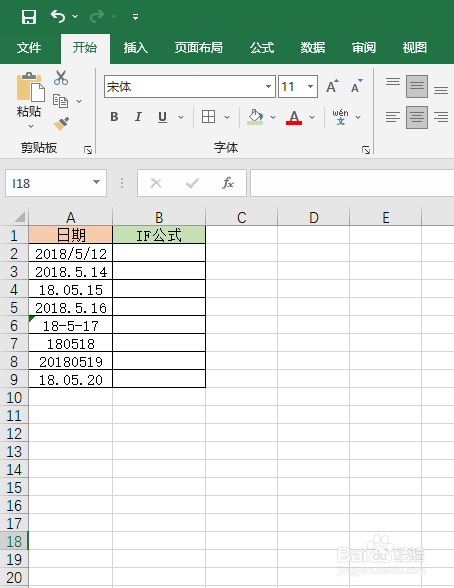Open fill color dropdown arrow

pyautogui.click(x=273, y=117)
